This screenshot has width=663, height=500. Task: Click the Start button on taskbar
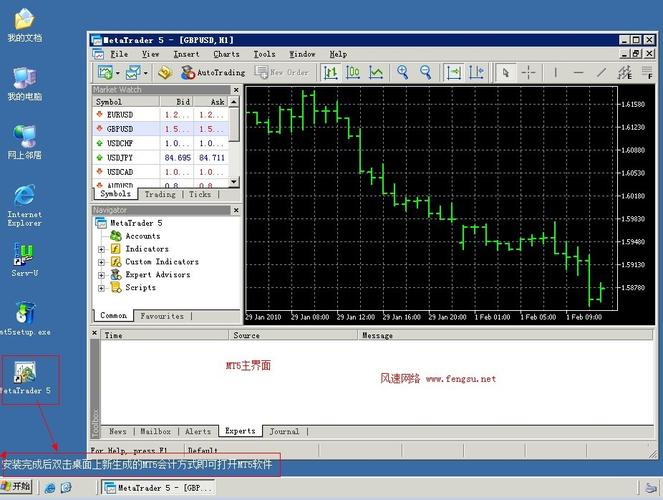pyautogui.click(x=16, y=487)
